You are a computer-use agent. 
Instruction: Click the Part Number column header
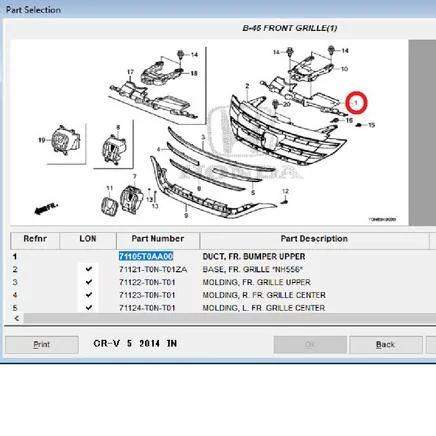158,240
